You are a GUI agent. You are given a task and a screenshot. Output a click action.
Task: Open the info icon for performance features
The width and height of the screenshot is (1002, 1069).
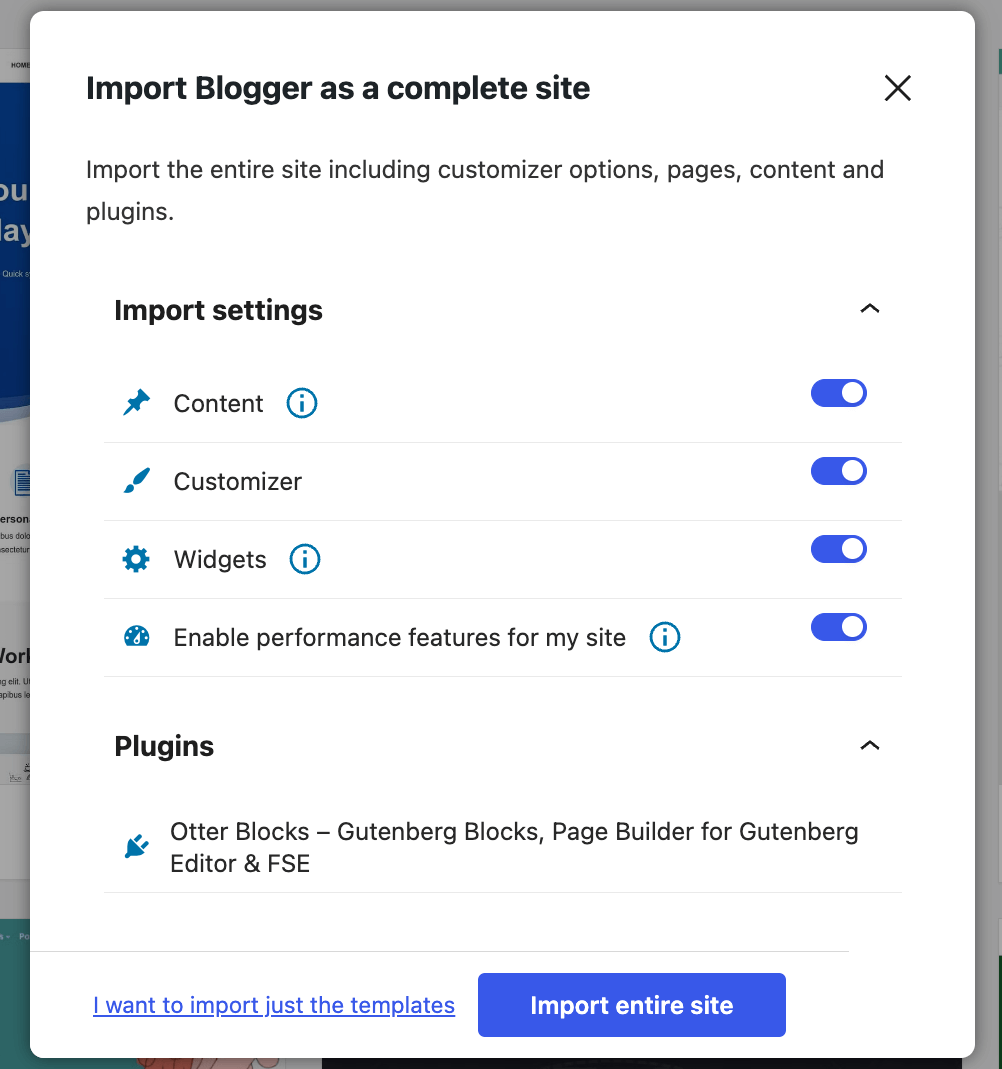pos(665,637)
